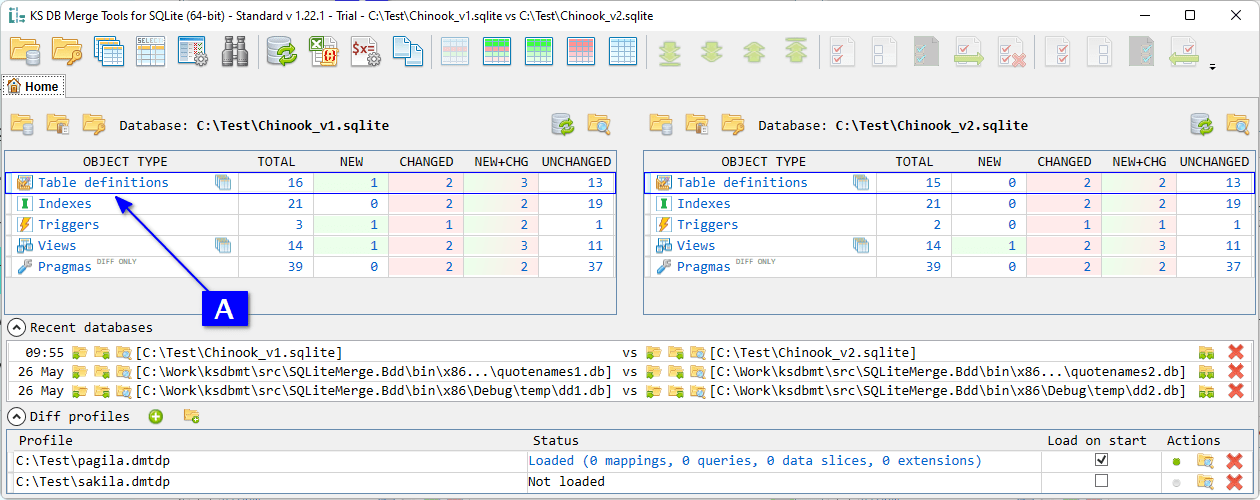This screenshot has width=1260, height=500.
Task: Click the copy documents toolbar icon
Action: [x=407, y=51]
